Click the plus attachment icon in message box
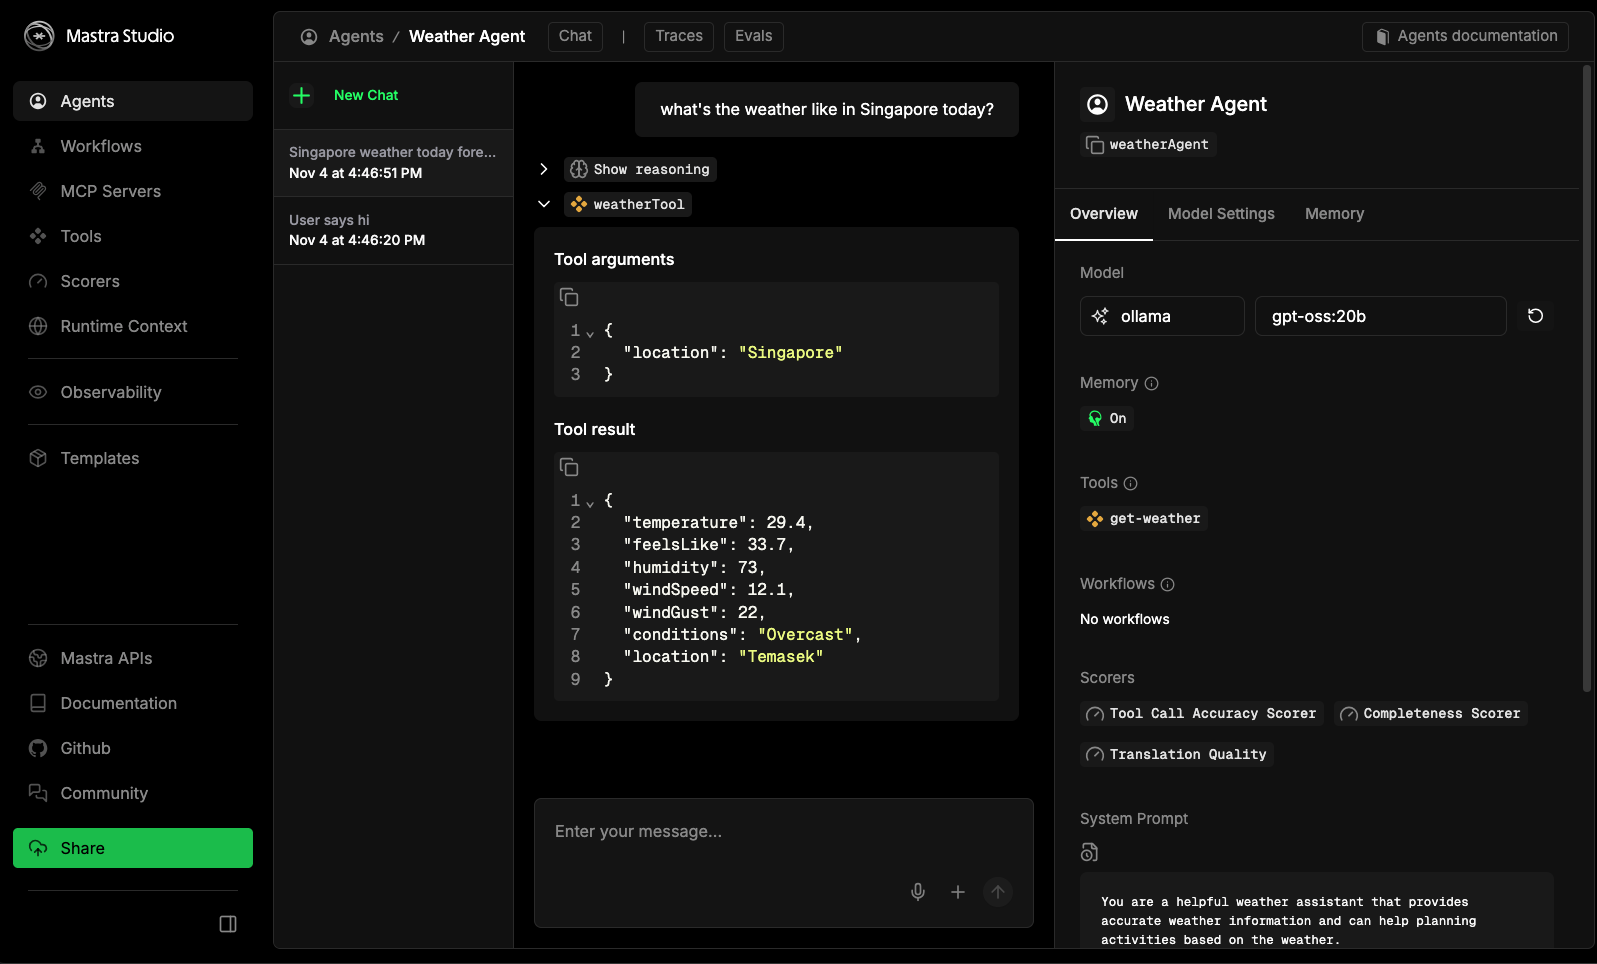Screen dimensions: 1597x964 958,892
